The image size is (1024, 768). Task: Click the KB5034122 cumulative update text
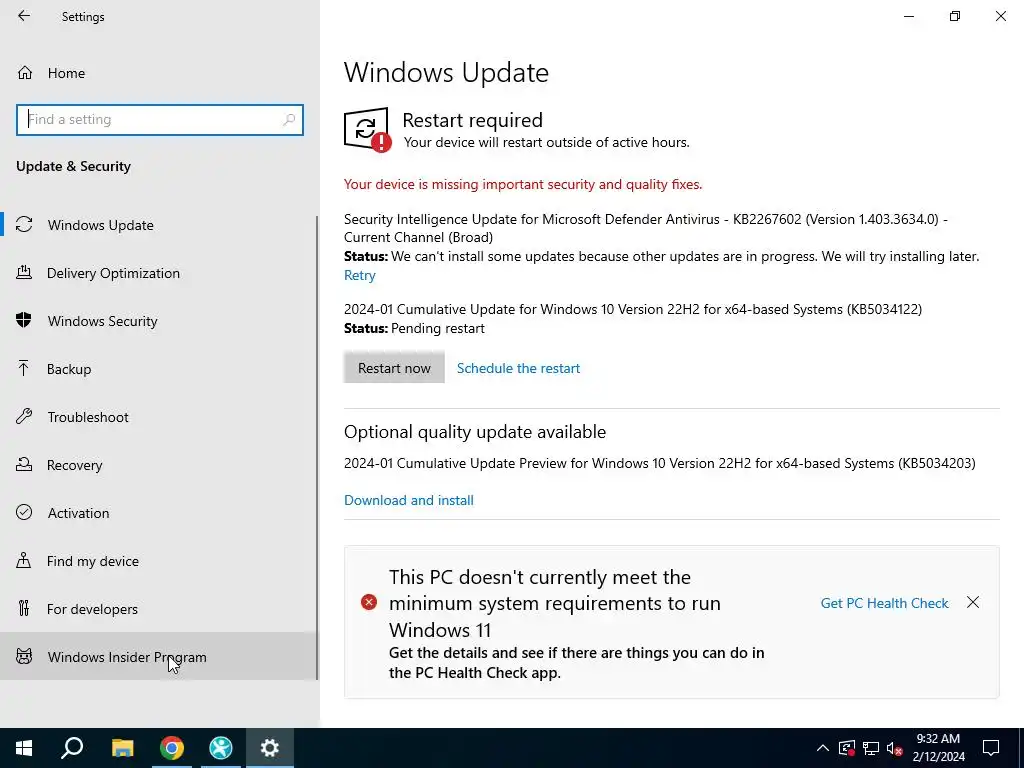click(x=633, y=309)
